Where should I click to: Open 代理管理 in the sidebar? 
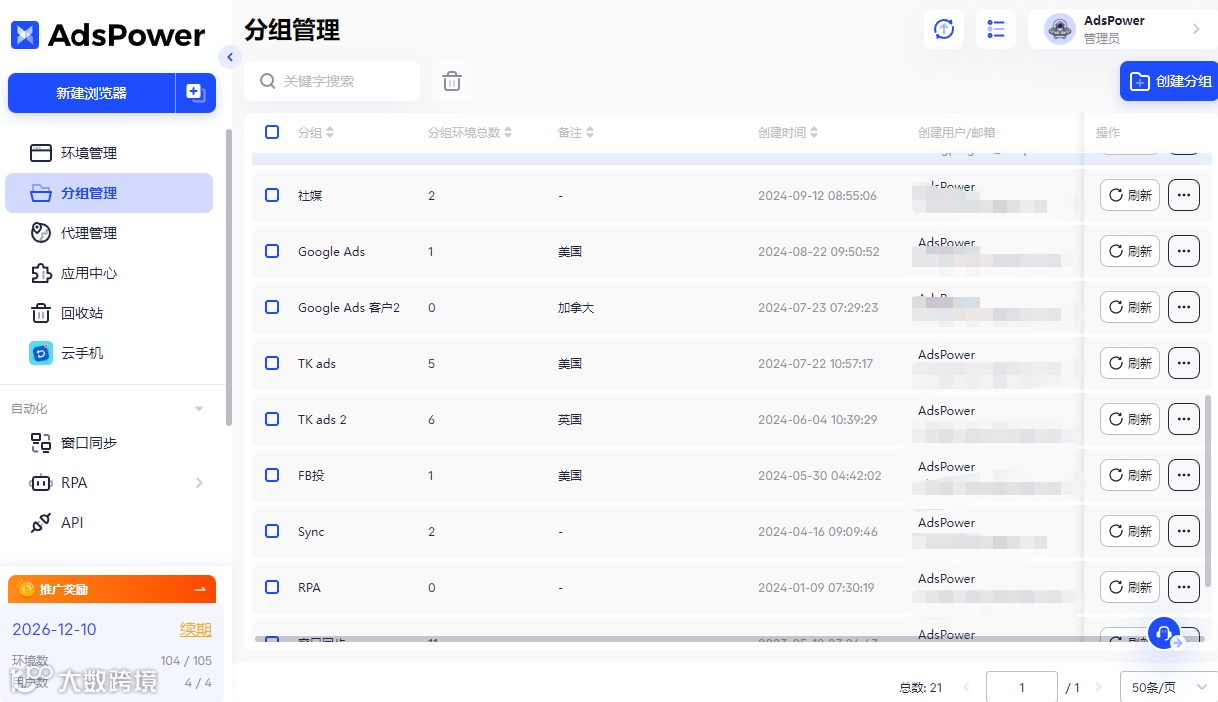pyautogui.click(x=109, y=233)
